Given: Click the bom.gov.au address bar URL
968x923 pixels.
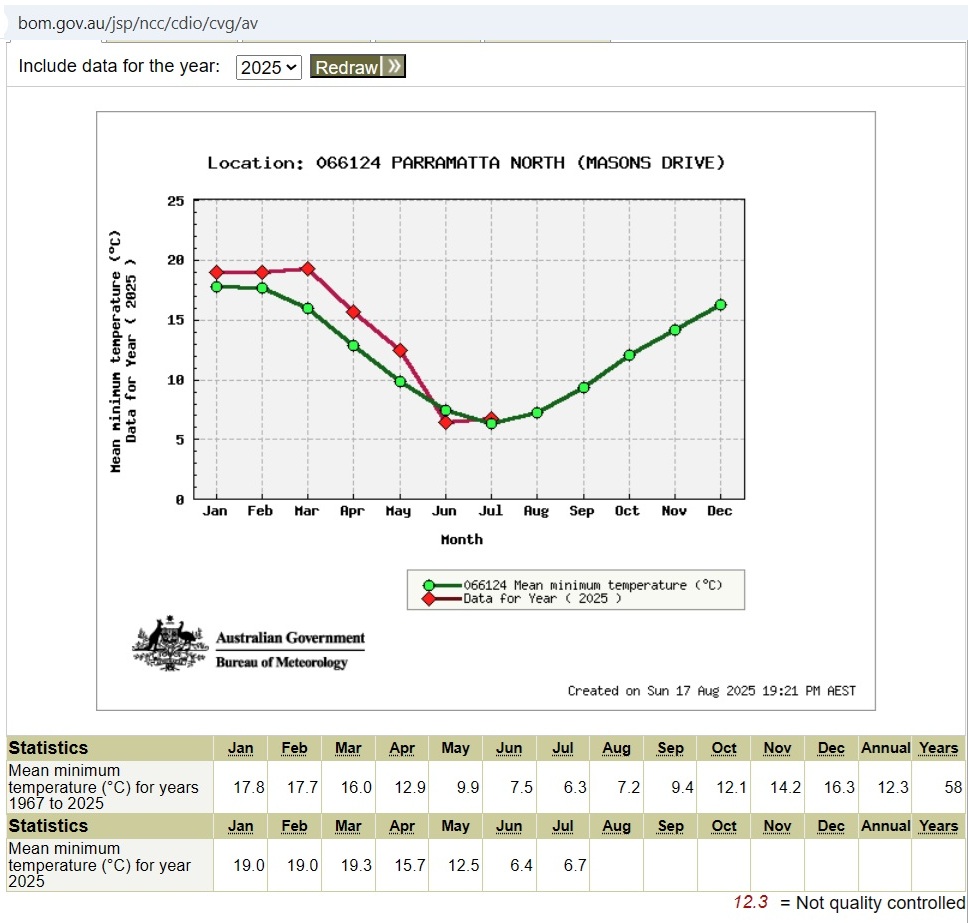Looking at the screenshot, I should coord(138,23).
